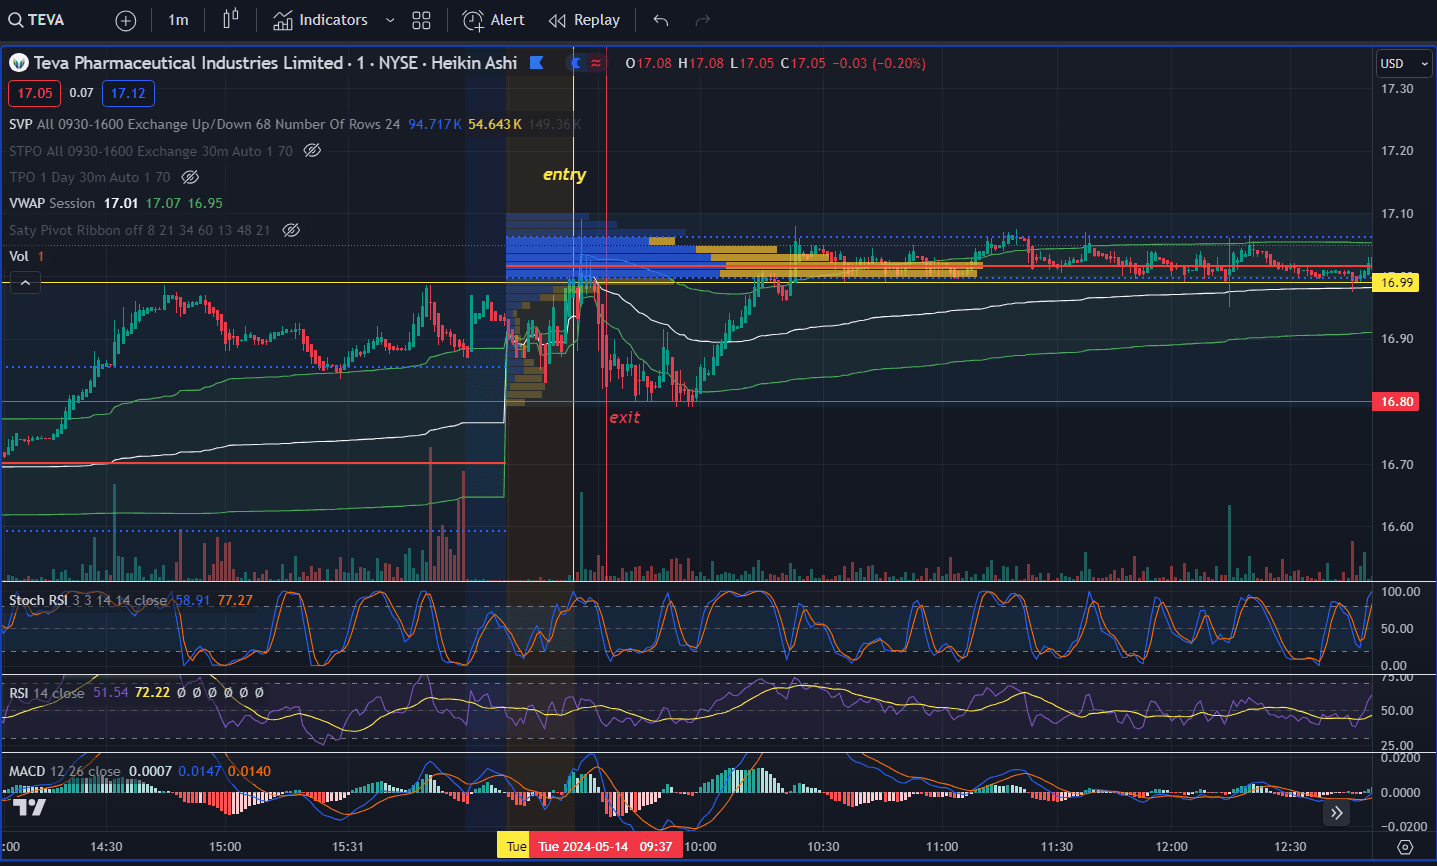
Task: Select the Stoch RSI indicator legend
Action: pyautogui.click(x=88, y=600)
